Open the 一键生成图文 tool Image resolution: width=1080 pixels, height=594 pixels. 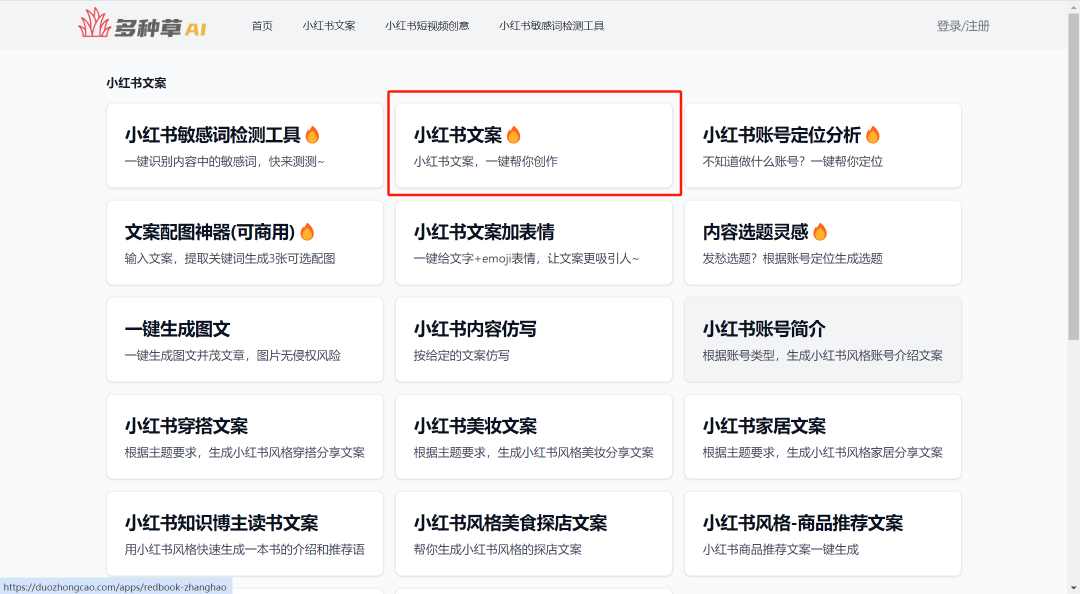[x=244, y=339]
